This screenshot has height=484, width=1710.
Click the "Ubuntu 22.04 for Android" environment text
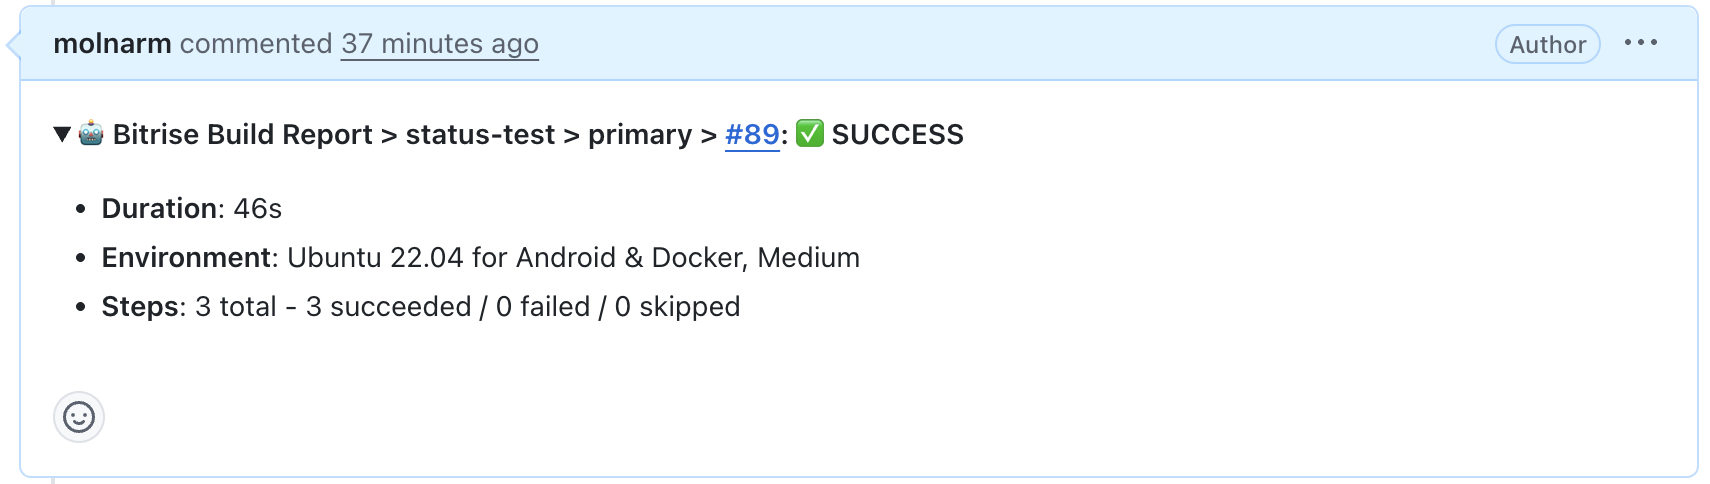point(451,257)
